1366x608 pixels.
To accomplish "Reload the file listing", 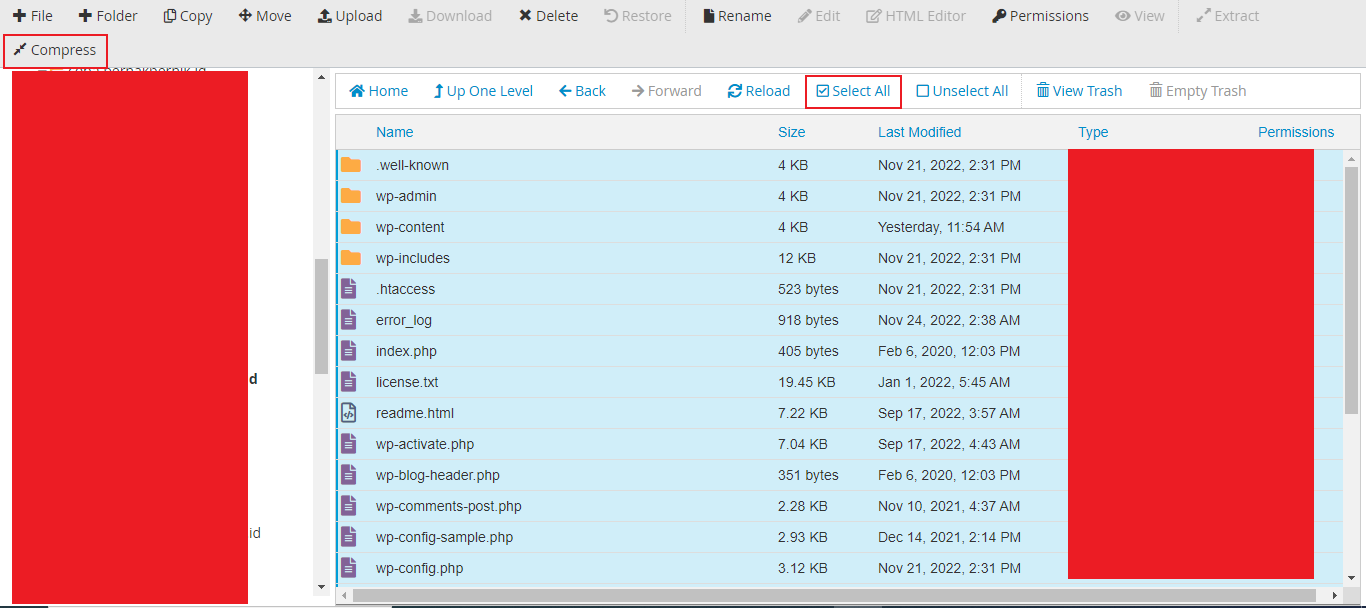I will coord(759,90).
